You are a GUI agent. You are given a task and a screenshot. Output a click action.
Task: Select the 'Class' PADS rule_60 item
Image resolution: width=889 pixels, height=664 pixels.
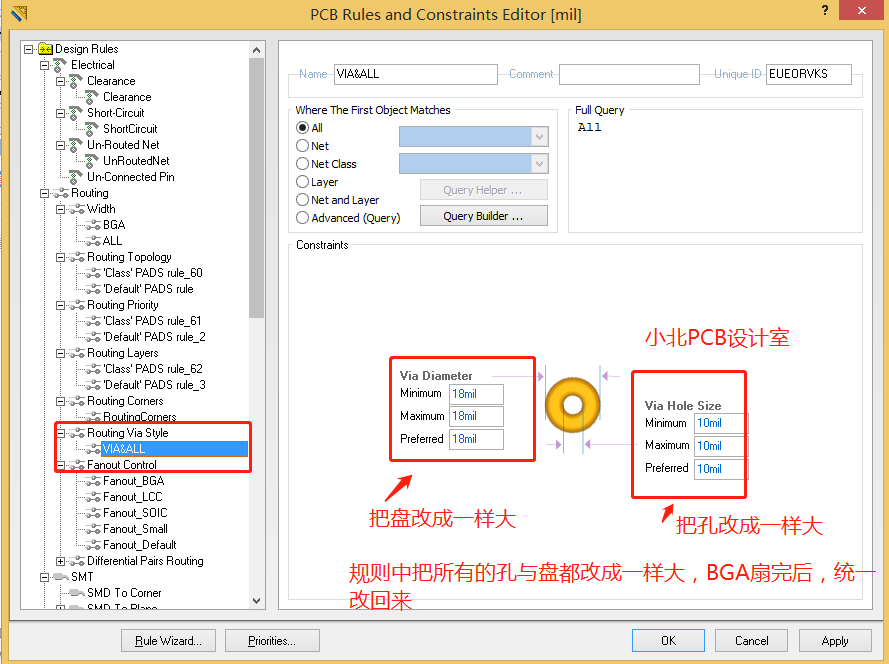point(153,273)
